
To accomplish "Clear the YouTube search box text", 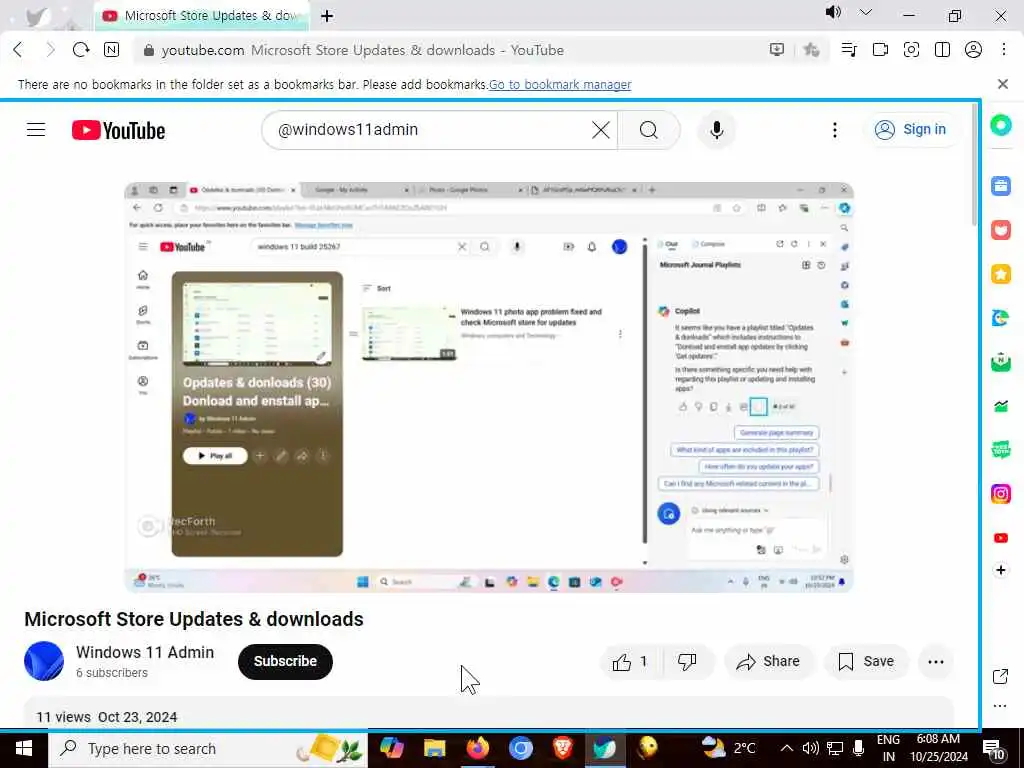I will (x=600, y=130).
